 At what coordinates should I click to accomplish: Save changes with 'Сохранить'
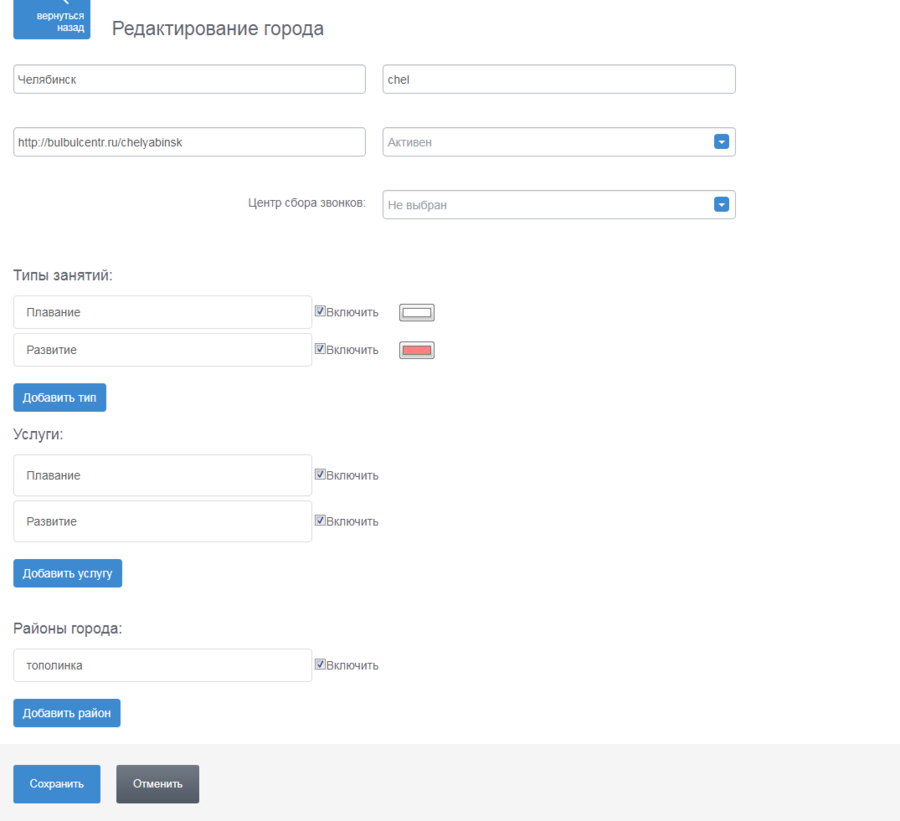pos(57,784)
